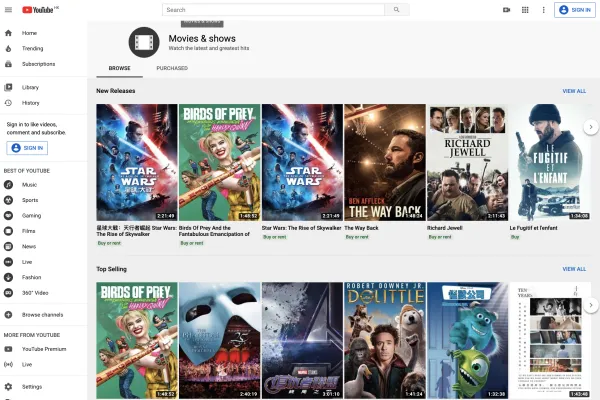
Task: Open Phantom of the Opera poster
Action: pyautogui.click(x=219, y=340)
